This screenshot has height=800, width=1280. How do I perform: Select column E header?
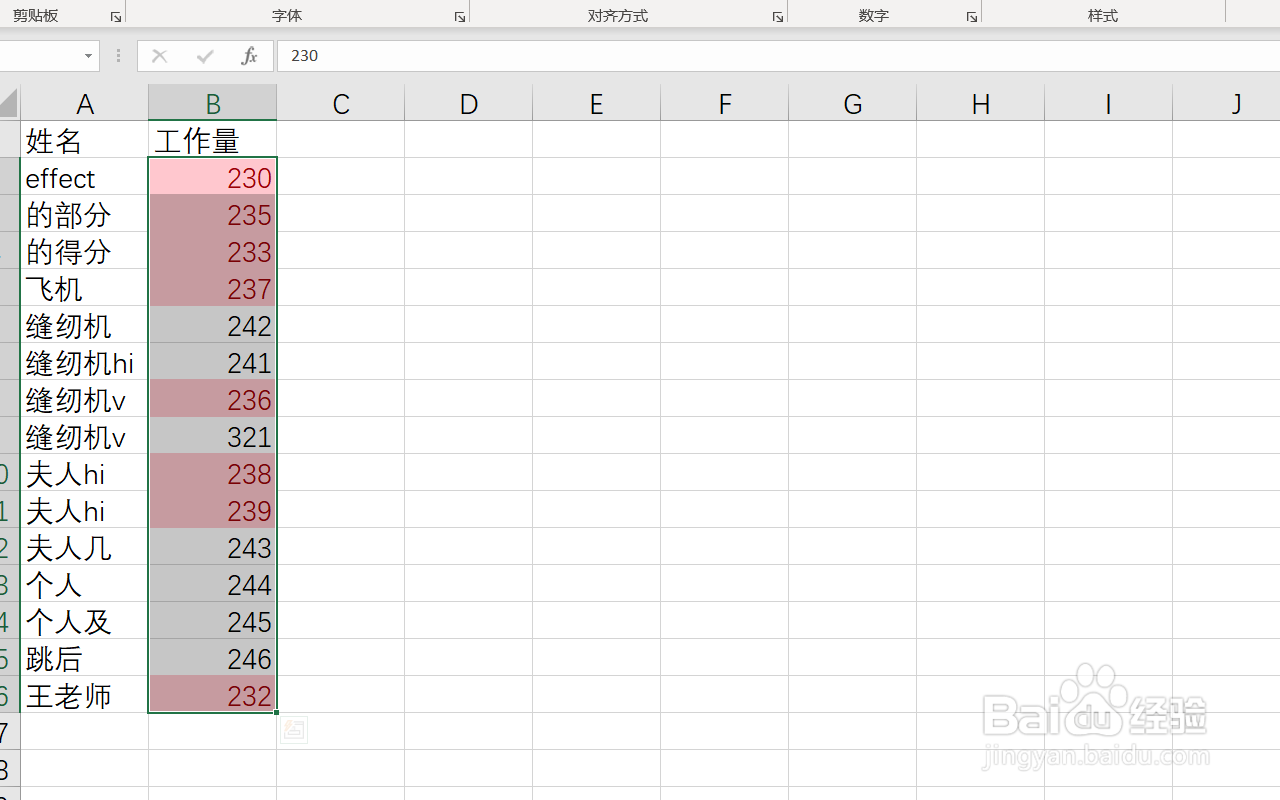click(x=597, y=103)
